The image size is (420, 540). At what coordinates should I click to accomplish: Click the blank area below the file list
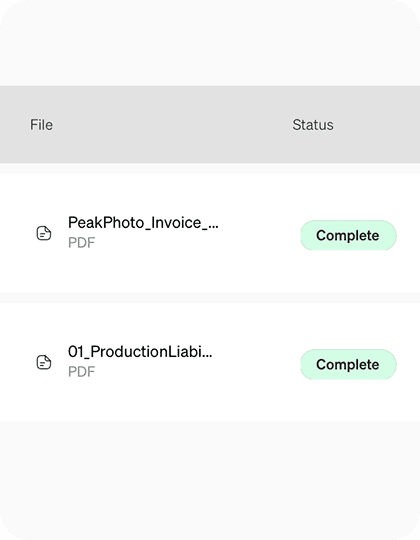210,480
